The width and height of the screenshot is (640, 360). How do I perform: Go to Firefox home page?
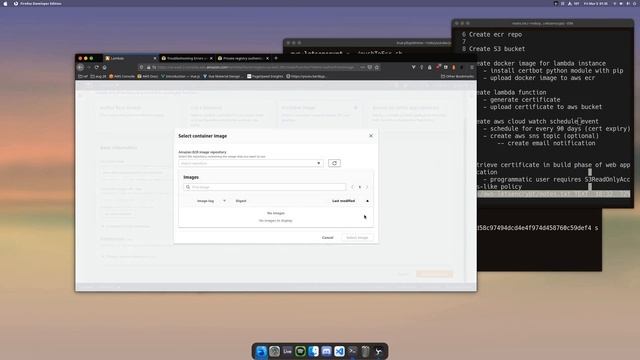click(104, 67)
